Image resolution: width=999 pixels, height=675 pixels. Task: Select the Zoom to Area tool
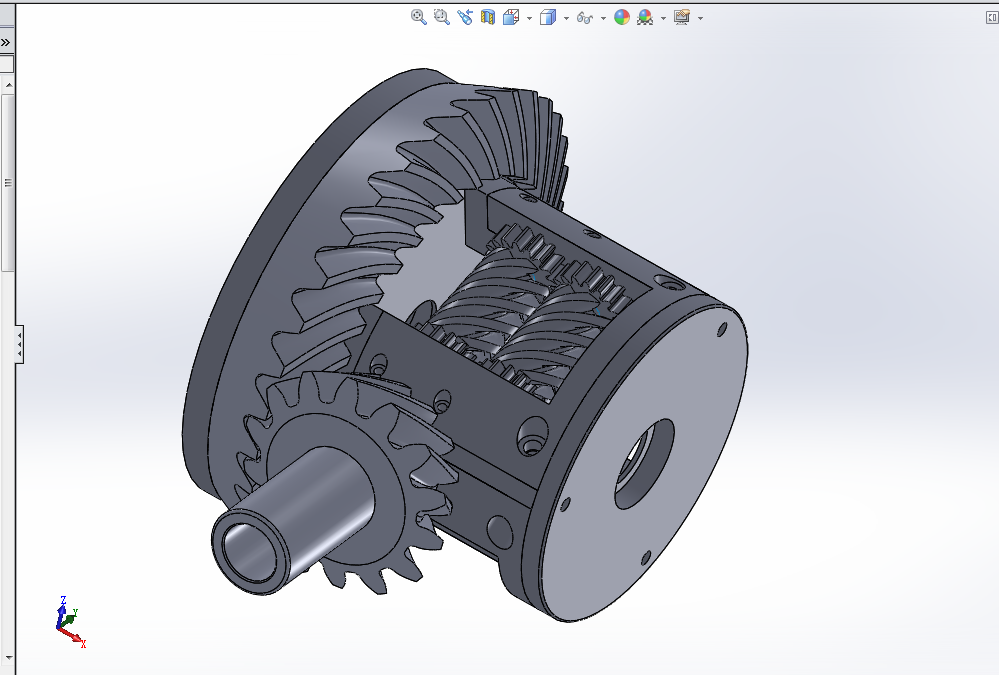442,17
